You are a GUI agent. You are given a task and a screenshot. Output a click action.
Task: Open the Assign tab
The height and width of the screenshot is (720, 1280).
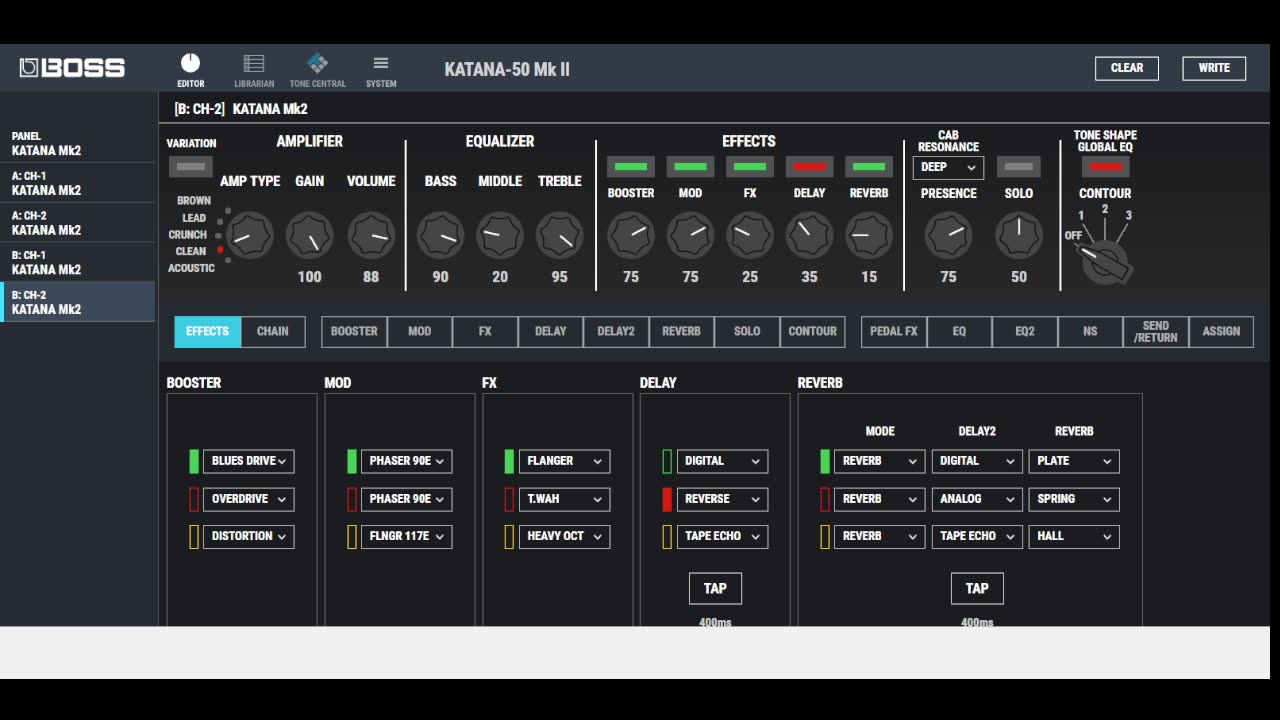coord(1221,331)
